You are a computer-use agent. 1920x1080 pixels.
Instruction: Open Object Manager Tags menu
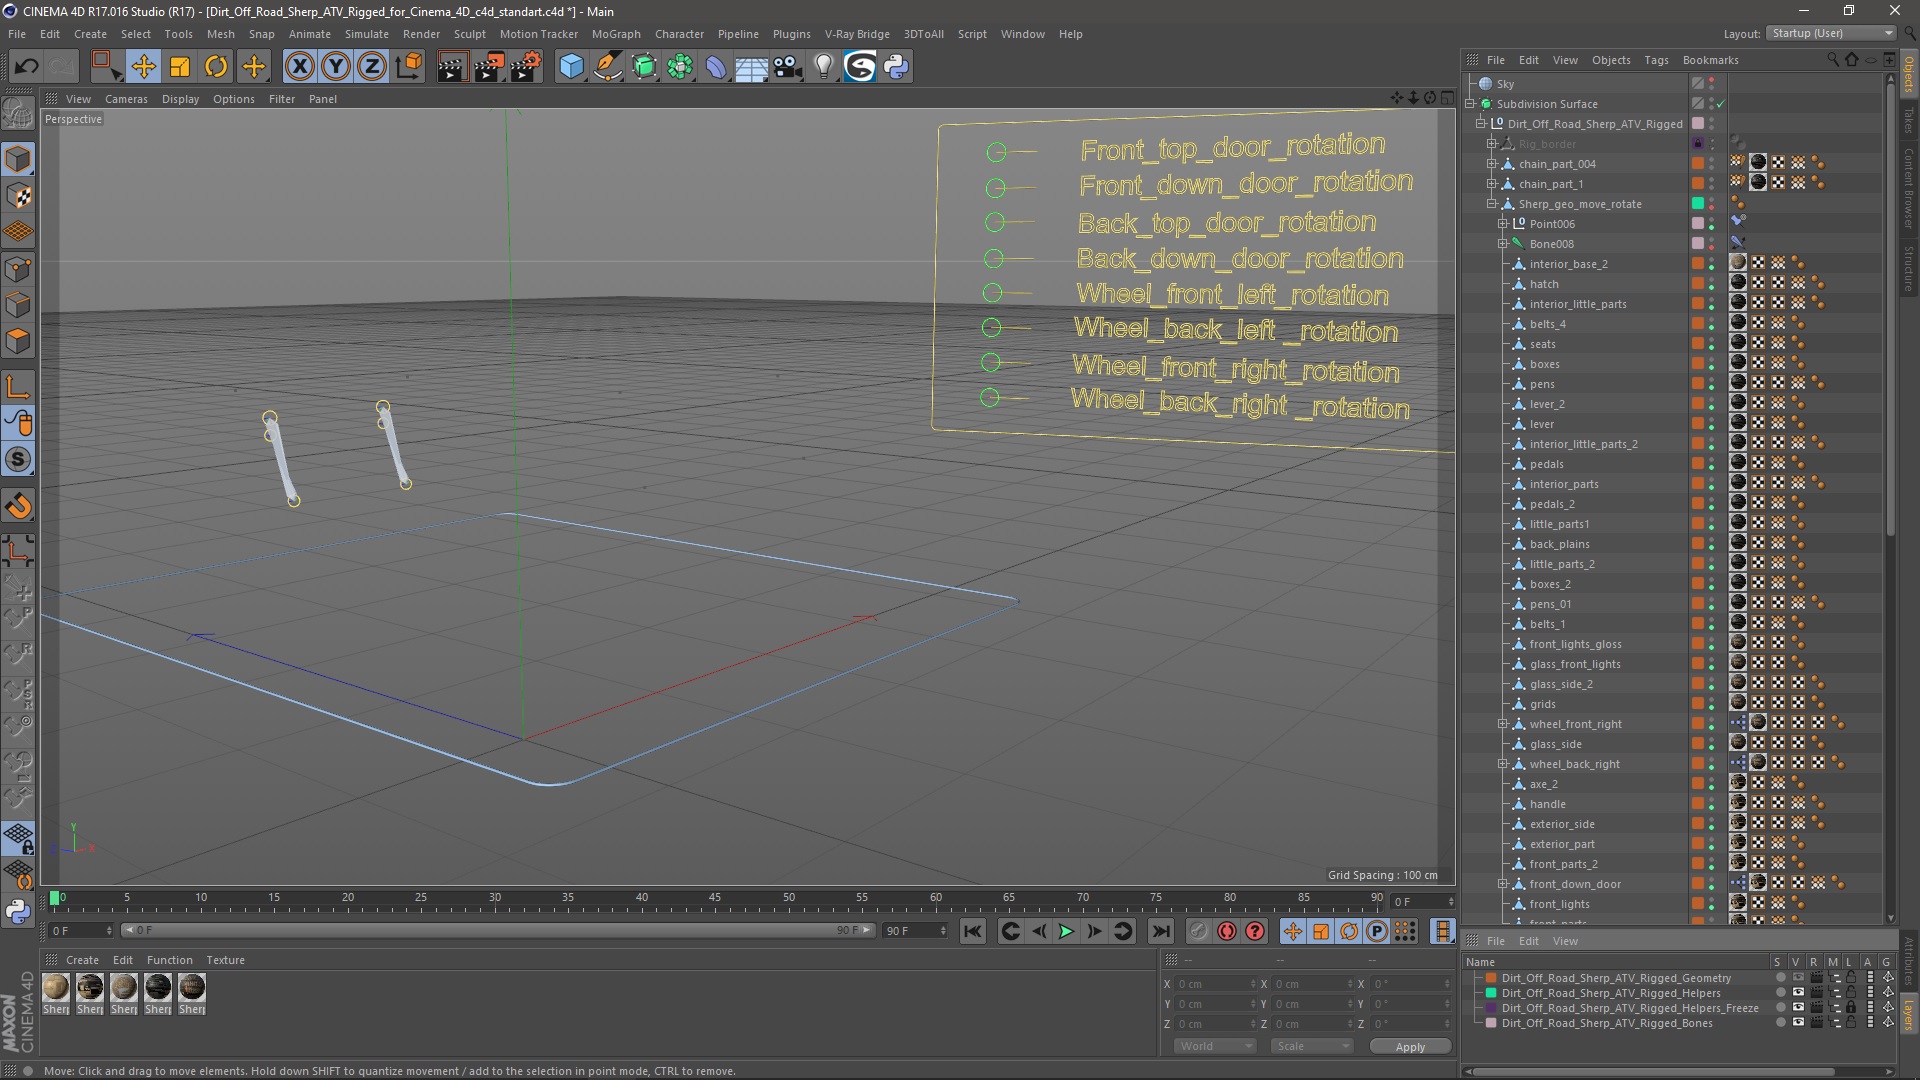[x=1656, y=60]
